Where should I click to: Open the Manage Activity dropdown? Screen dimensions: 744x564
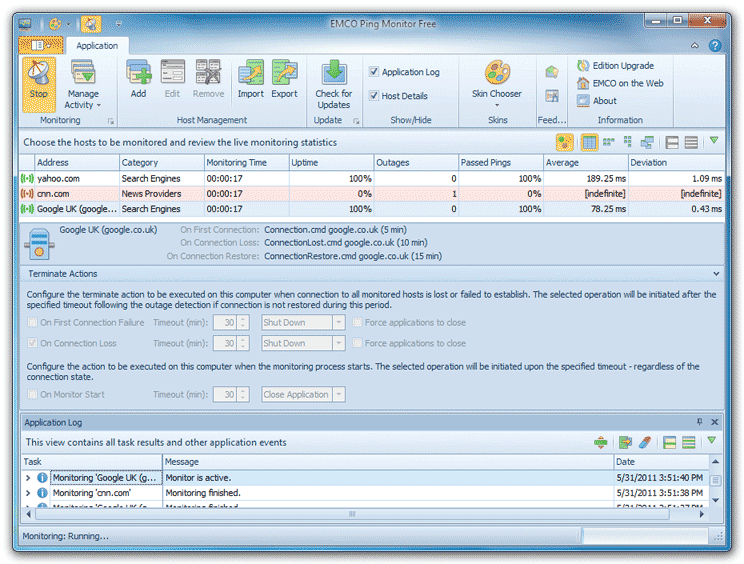[83, 99]
